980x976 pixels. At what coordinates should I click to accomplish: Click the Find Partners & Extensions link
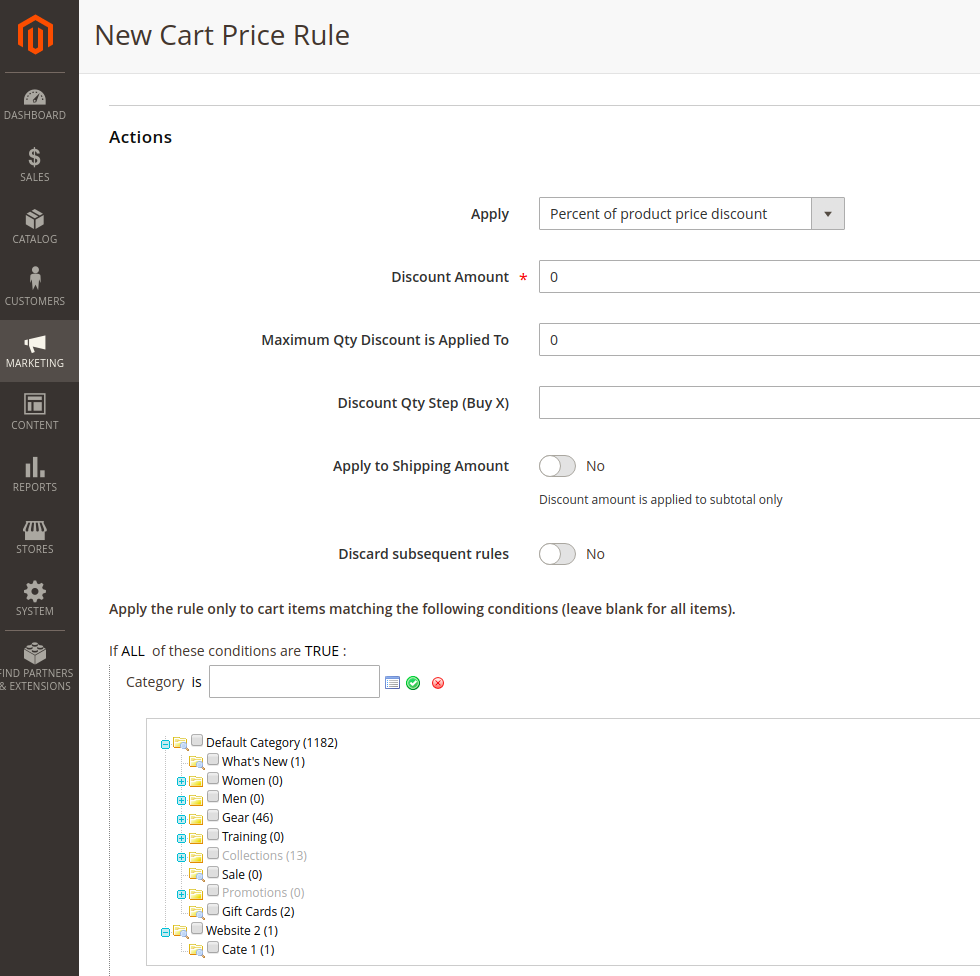click(x=36, y=665)
